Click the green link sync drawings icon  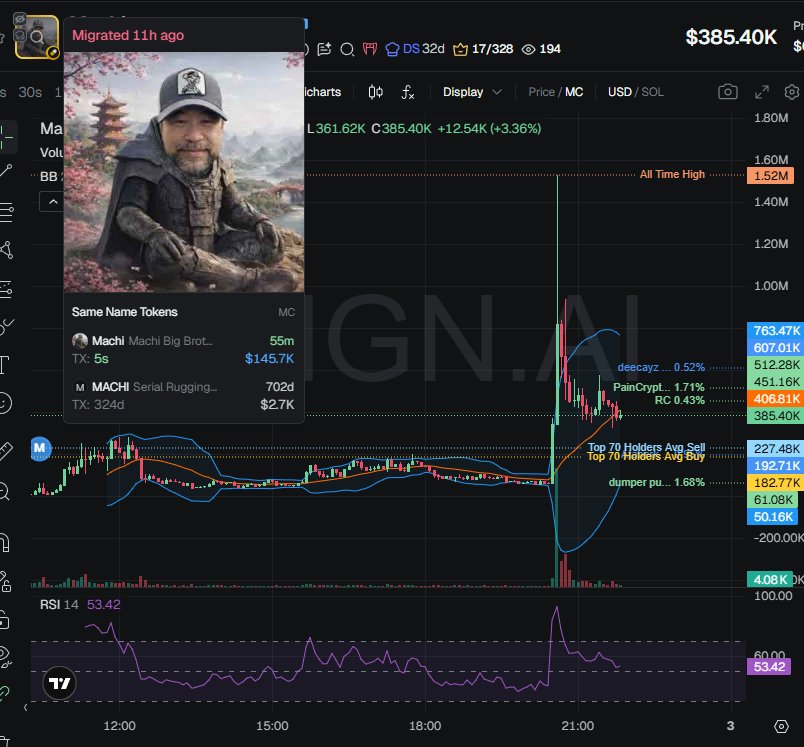[5, 693]
